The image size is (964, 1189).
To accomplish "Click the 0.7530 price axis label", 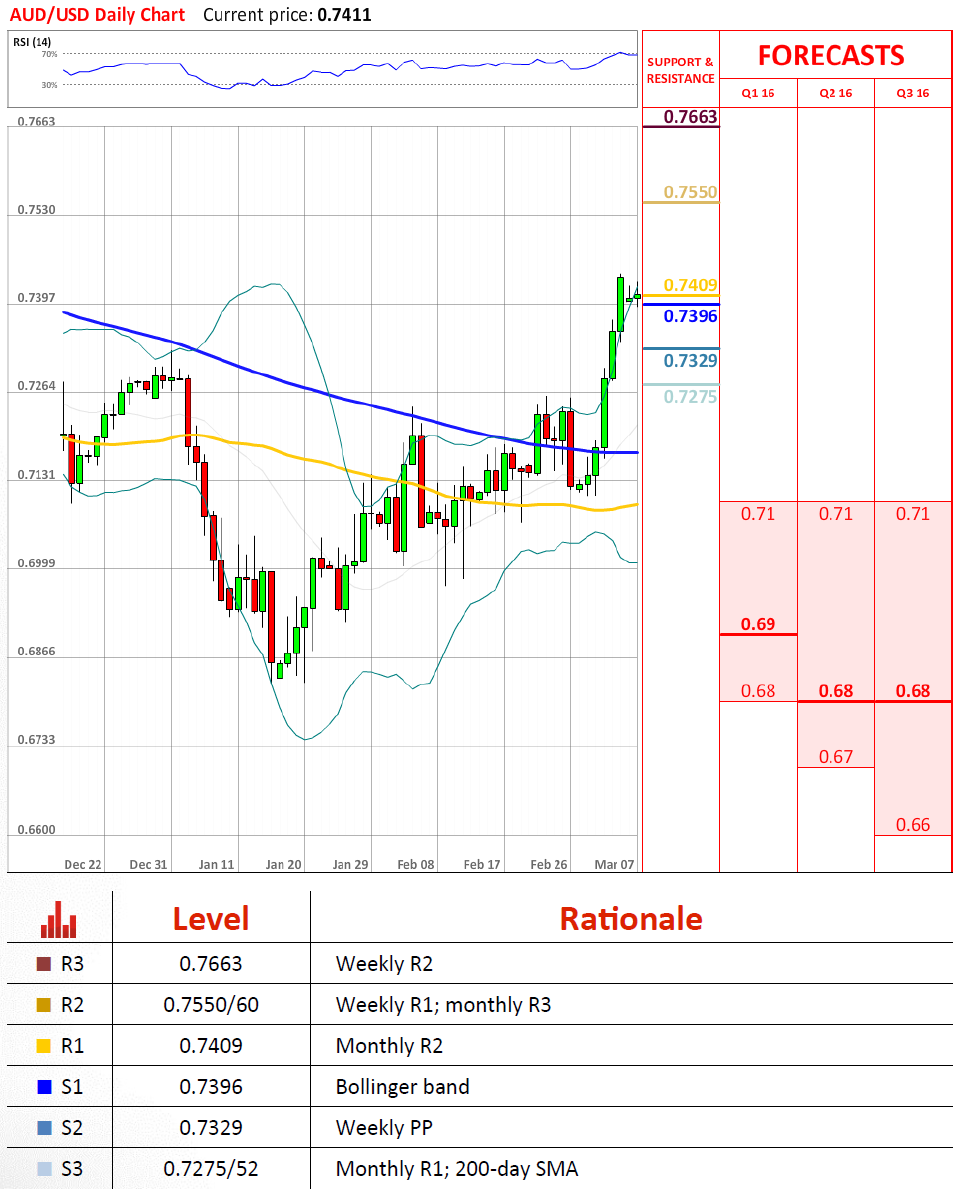I will point(36,209).
